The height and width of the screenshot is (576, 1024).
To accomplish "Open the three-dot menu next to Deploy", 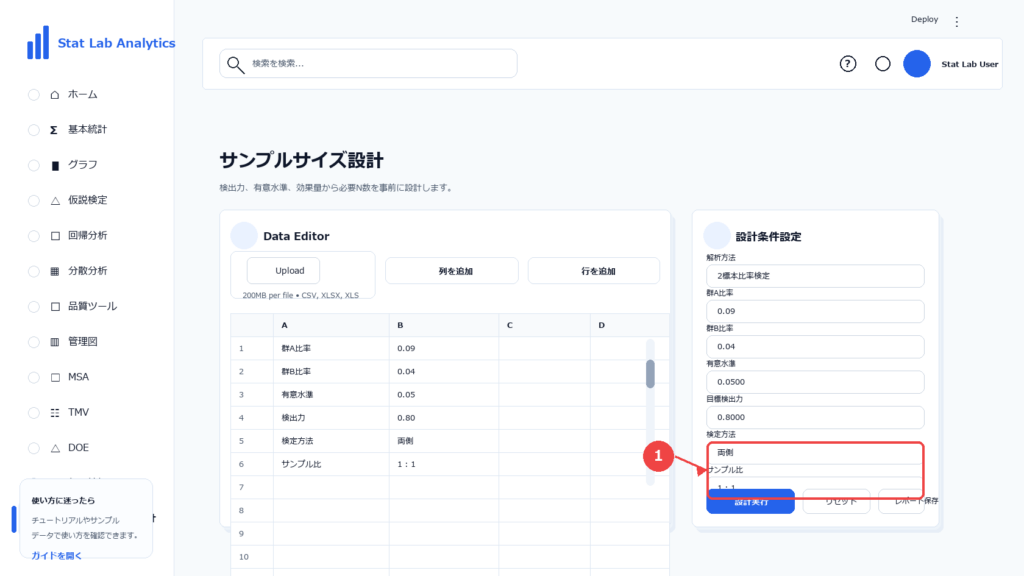I will coord(957,22).
